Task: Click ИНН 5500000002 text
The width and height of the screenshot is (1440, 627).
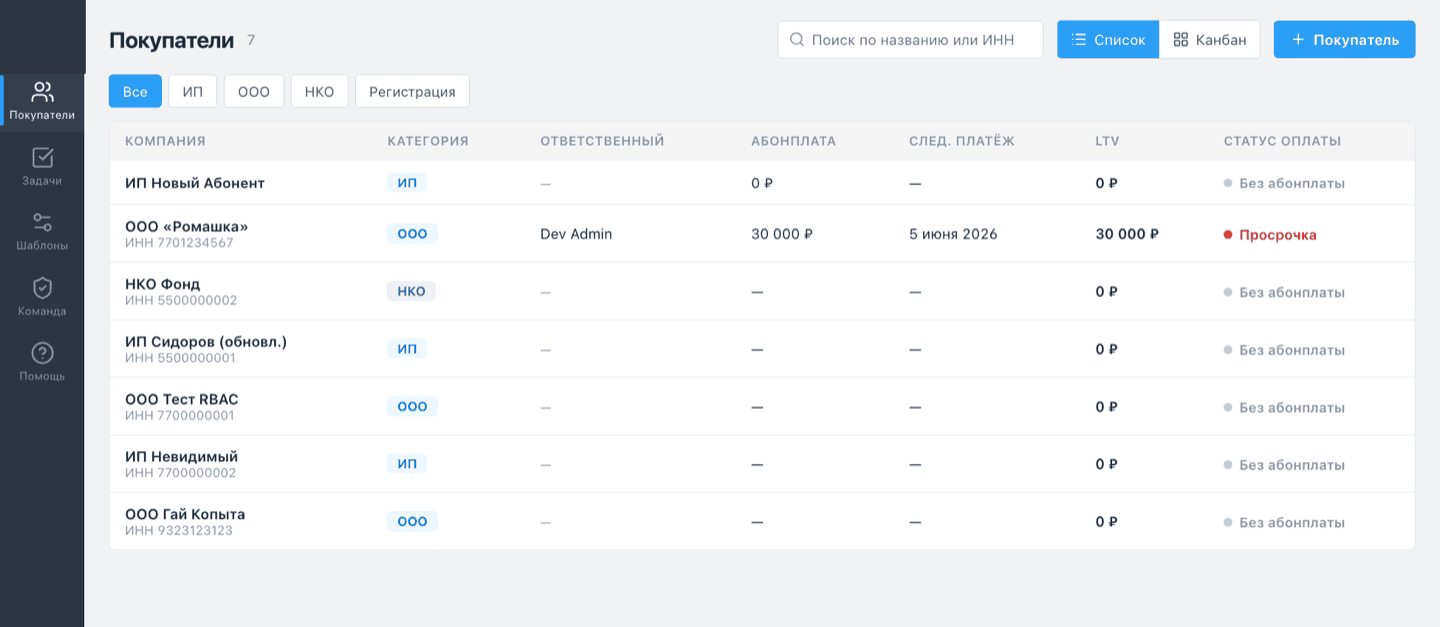Action: pyautogui.click(x=181, y=300)
